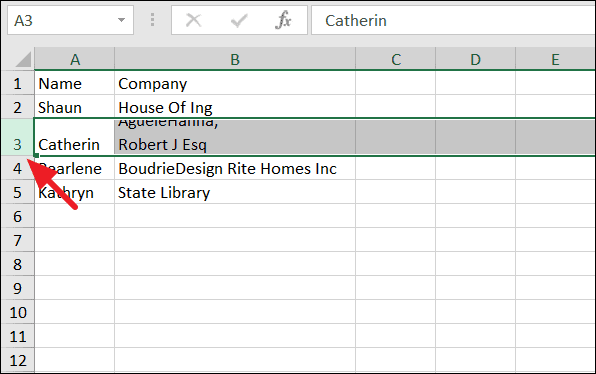Click the Select All triangle corner
Viewport: 596px width, 374px height.
[23, 60]
